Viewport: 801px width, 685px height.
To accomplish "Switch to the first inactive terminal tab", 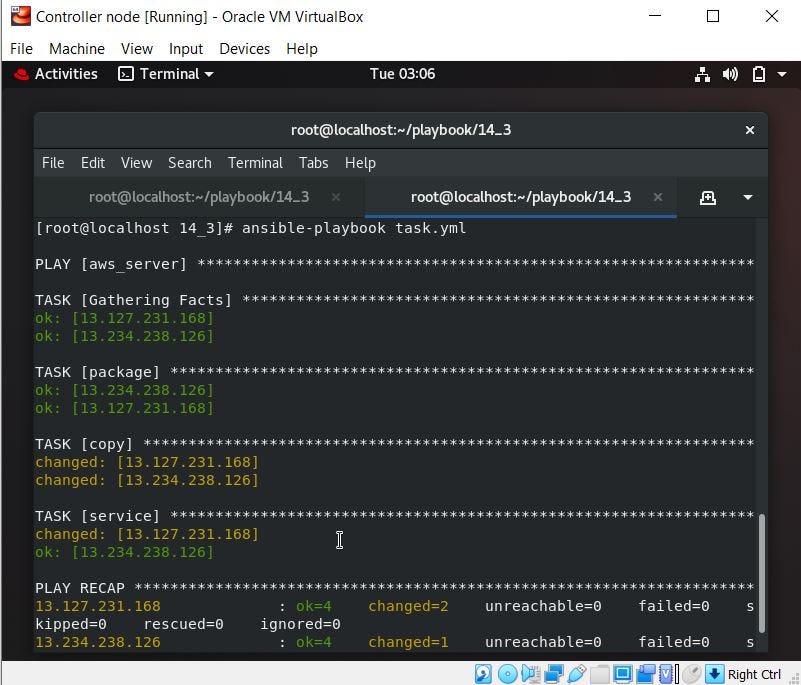I will [199, 197].
